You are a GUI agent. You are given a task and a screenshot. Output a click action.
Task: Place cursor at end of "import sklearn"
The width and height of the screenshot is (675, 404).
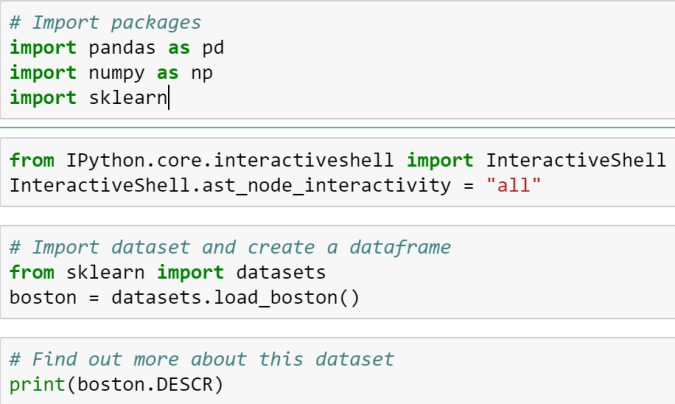[x=169, y=98]
